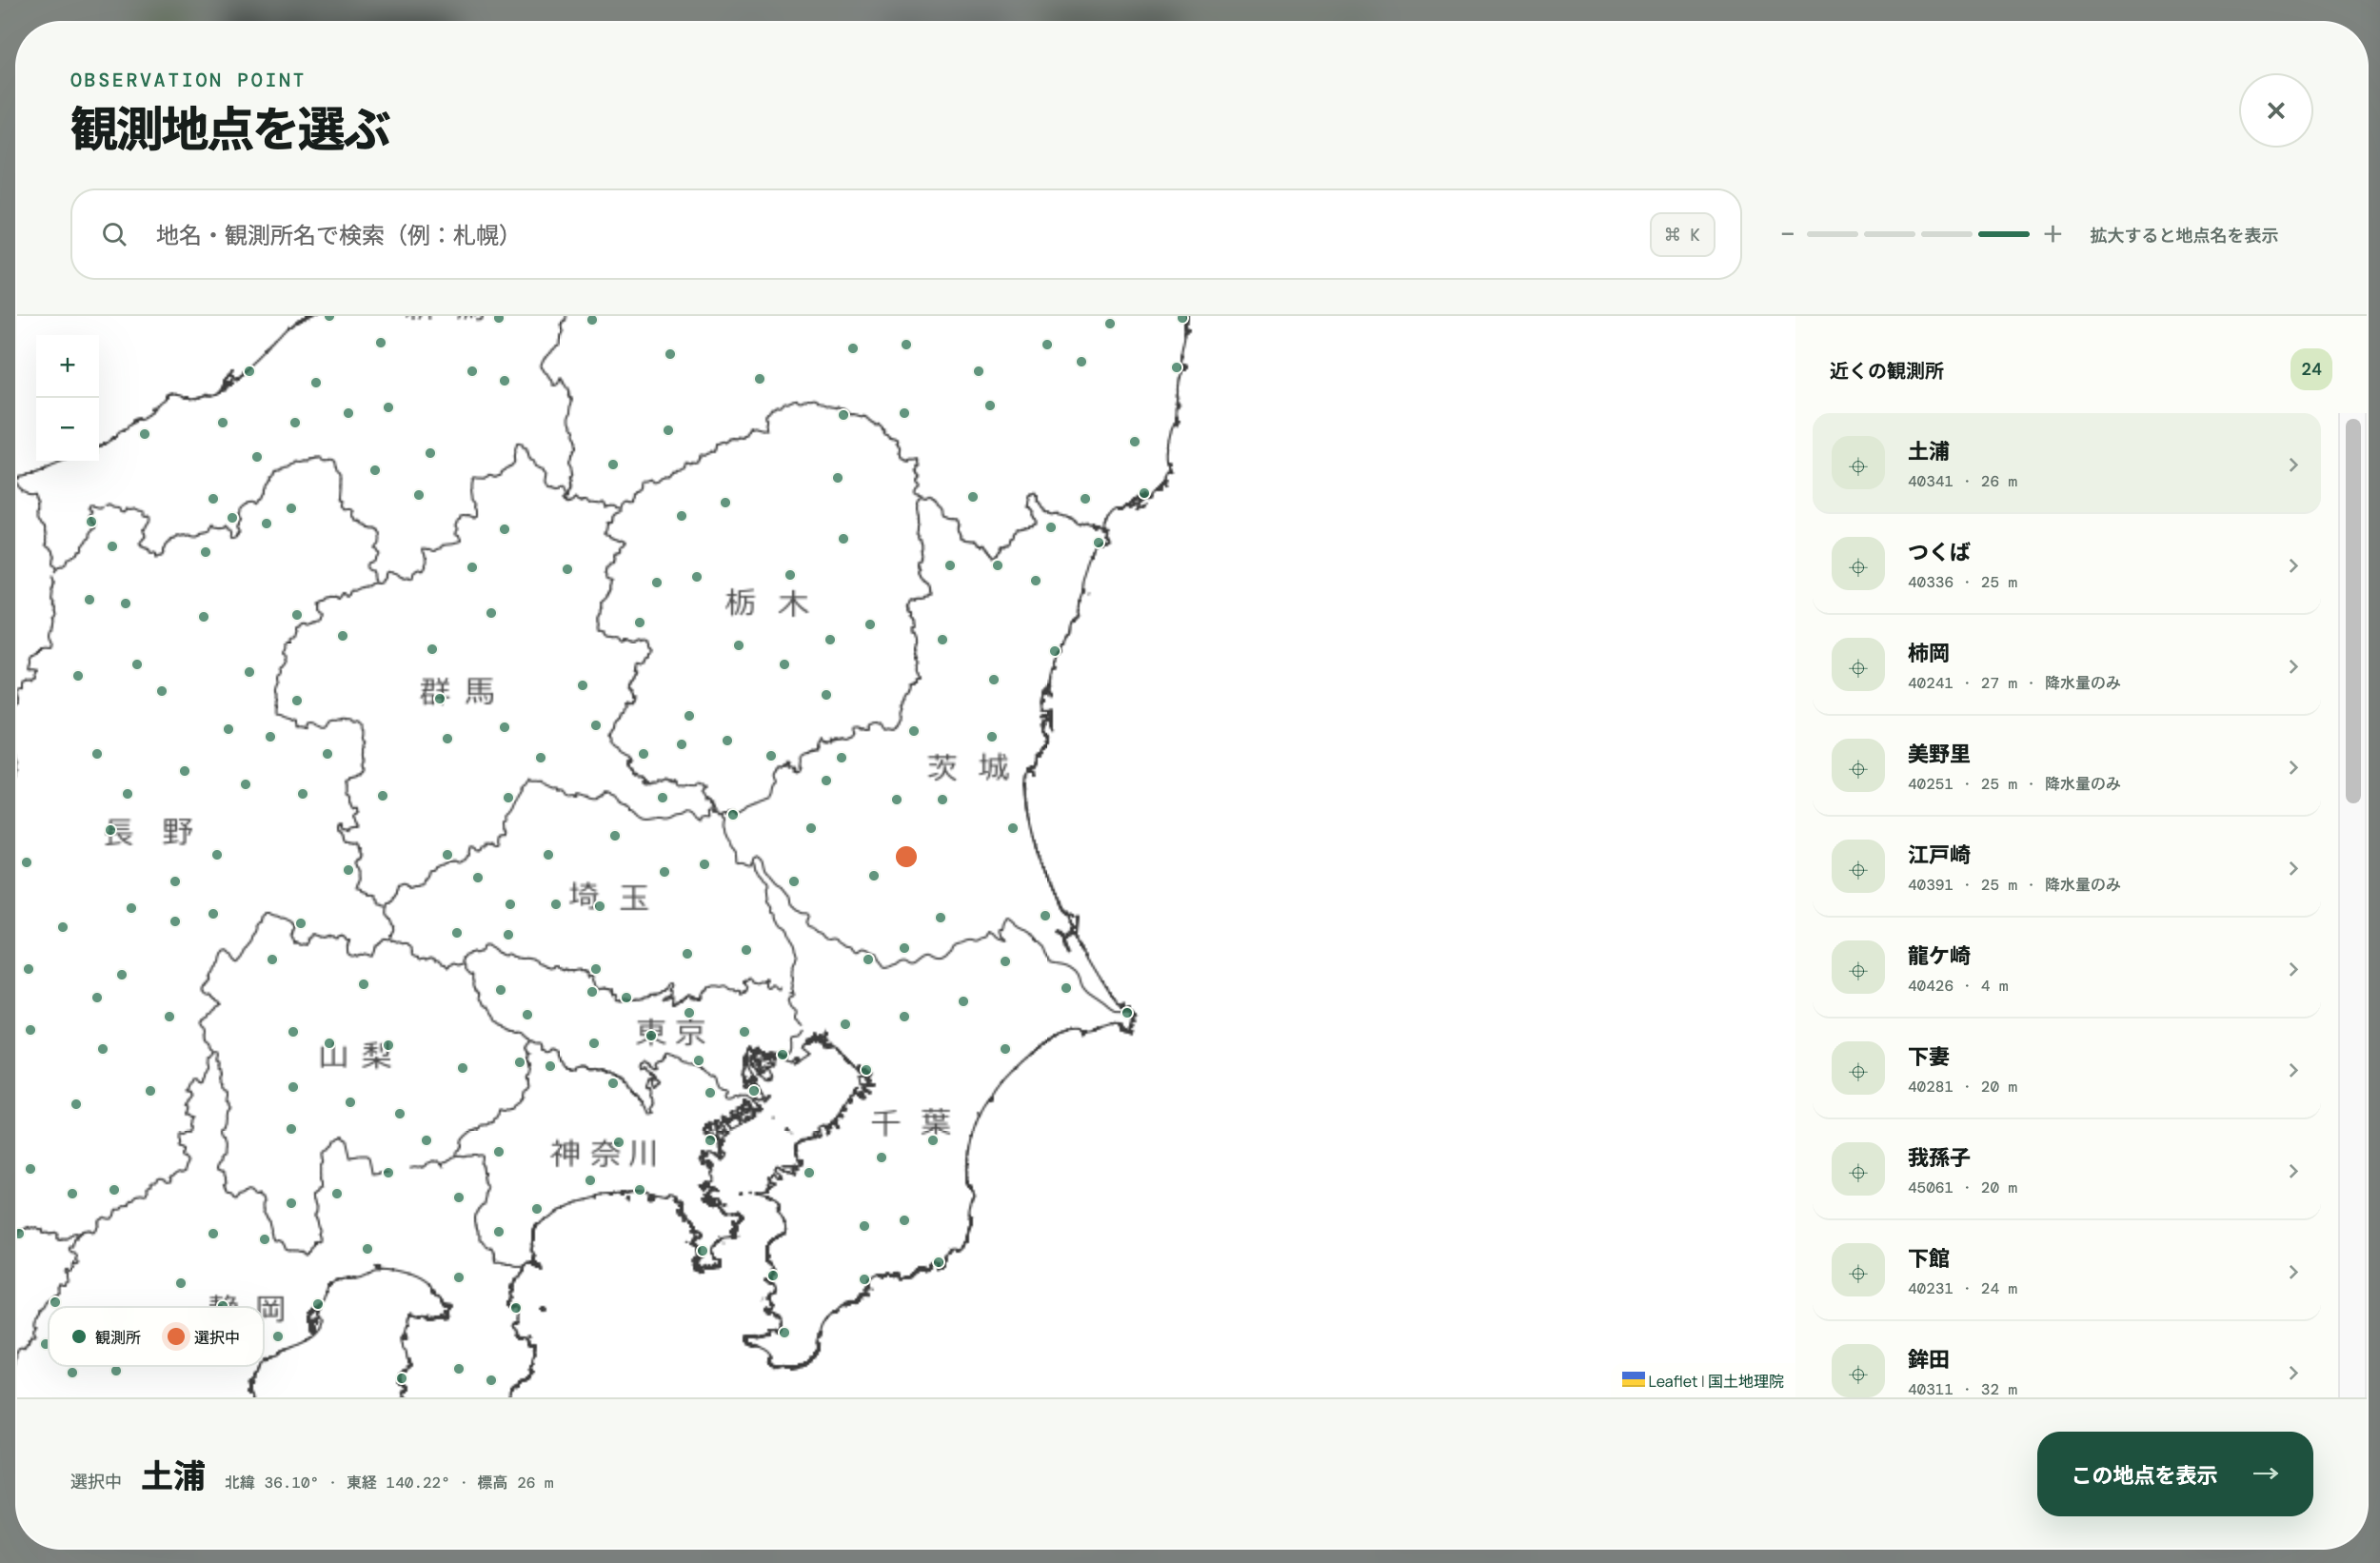Image resolution: width=2380 pixels, height=1563 pixels.
Task: Click the 北緯 36.10° coordinate text
Action: tap(271, 1482)
